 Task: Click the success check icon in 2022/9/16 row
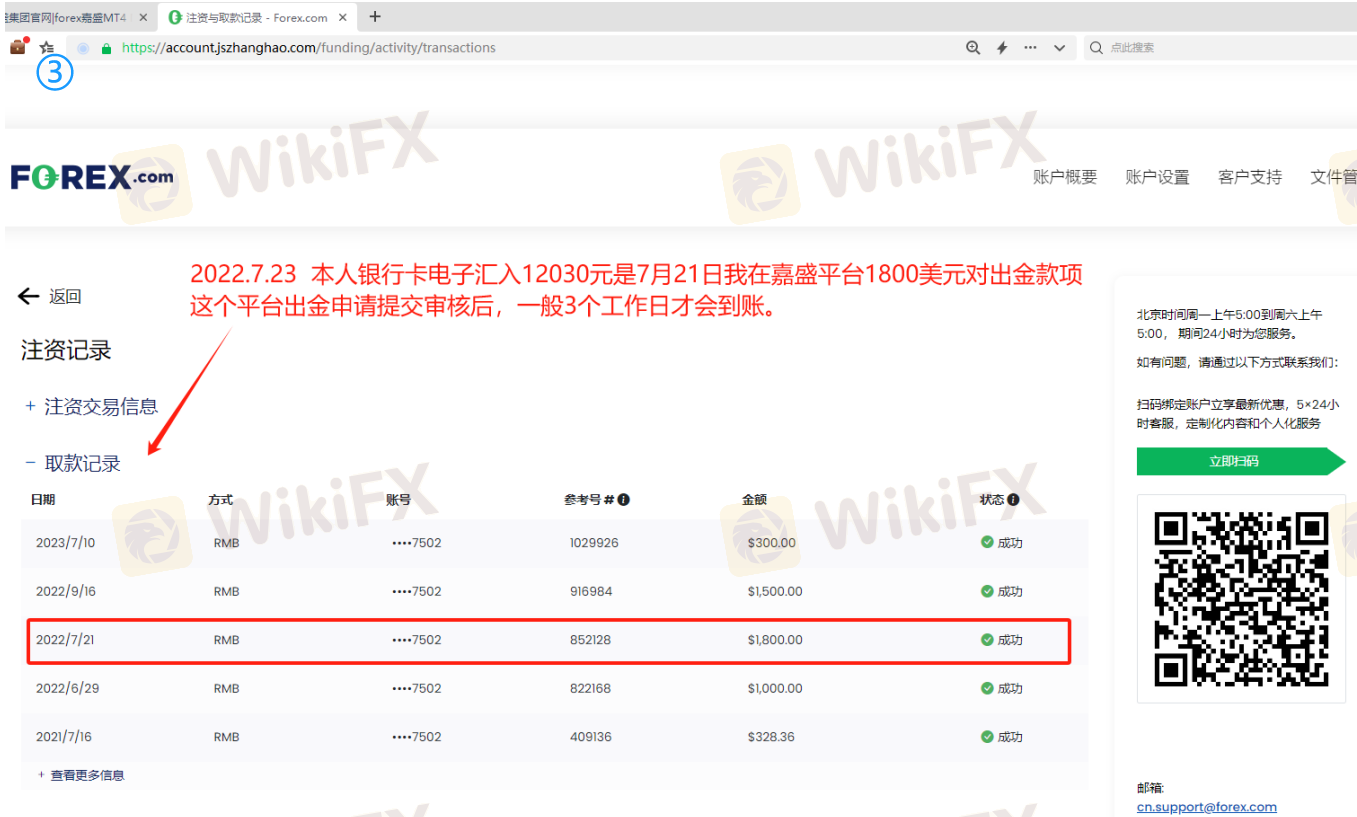point(987,591)
